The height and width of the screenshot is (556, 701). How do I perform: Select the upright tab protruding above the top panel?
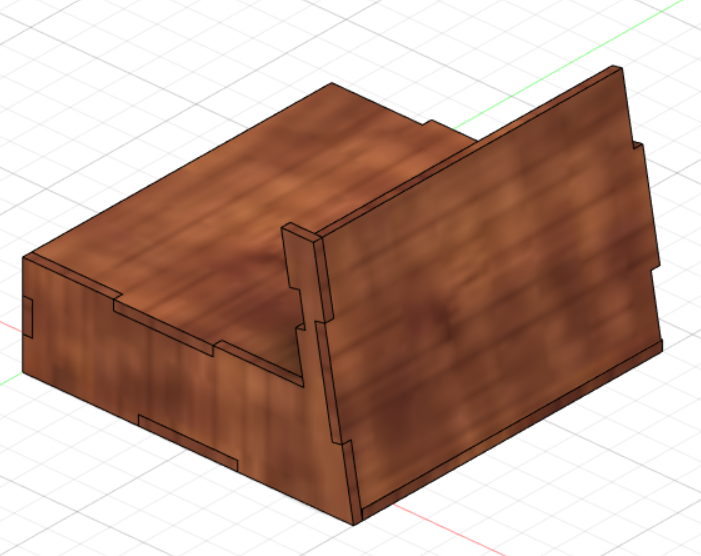pos(299,268)
